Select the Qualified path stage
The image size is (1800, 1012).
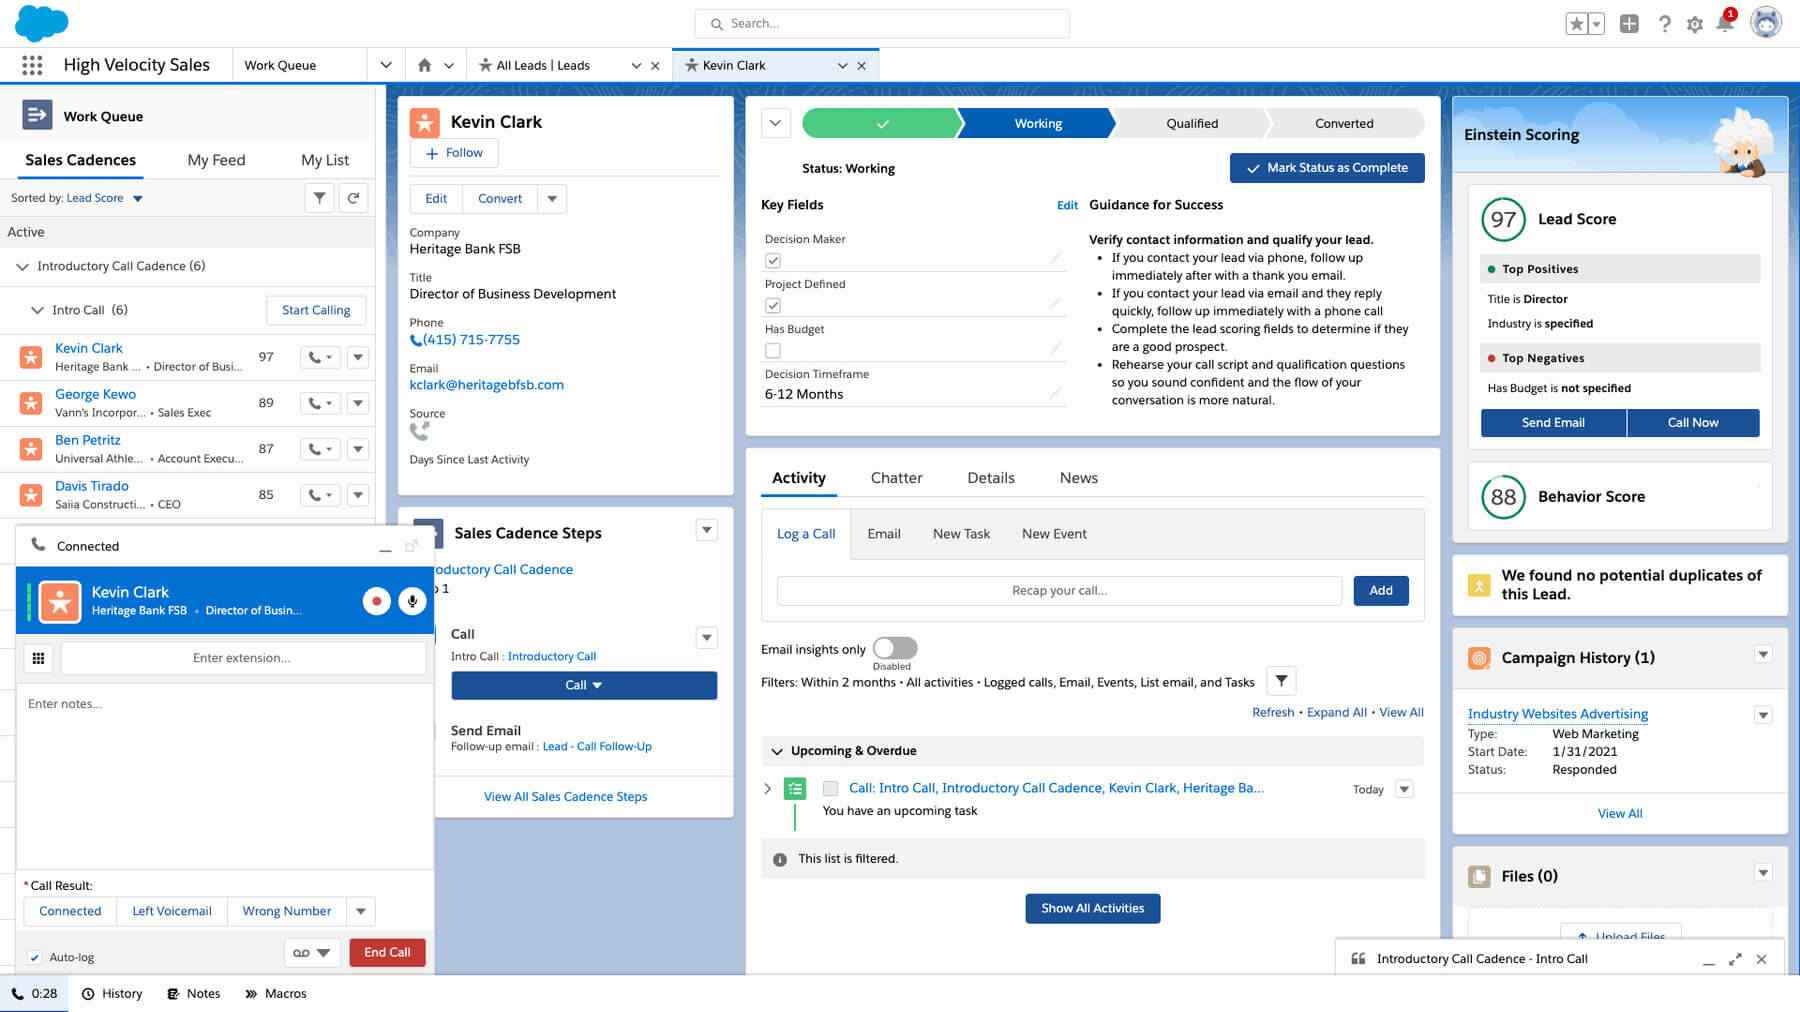click(x=1192, y=124)
